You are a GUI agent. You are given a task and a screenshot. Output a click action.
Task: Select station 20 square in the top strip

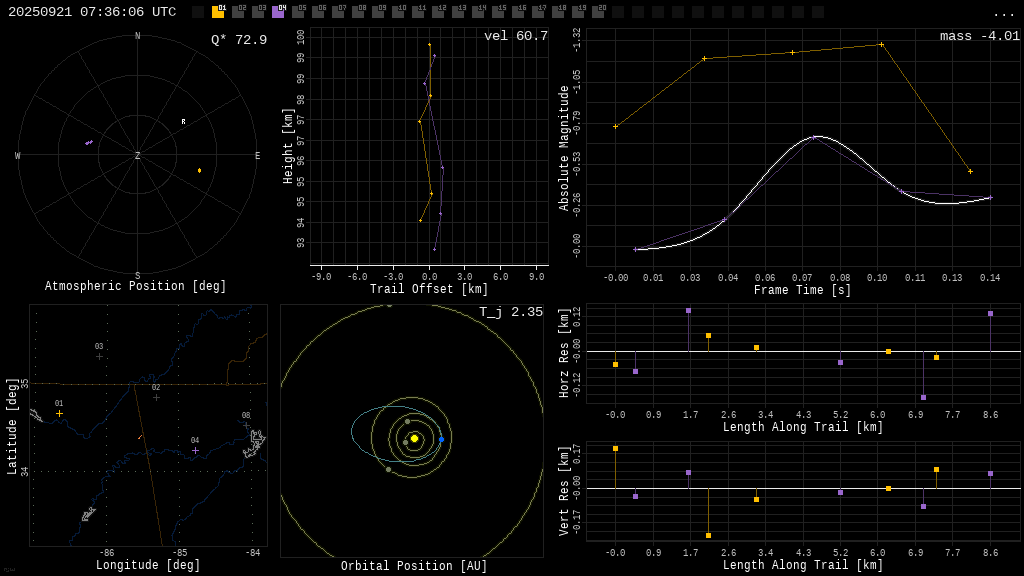pos(598,12)
